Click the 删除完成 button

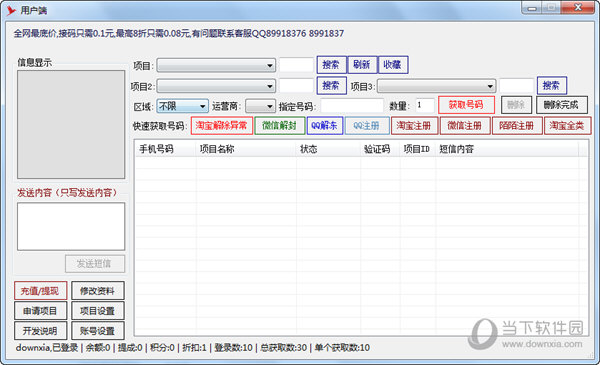561,105
